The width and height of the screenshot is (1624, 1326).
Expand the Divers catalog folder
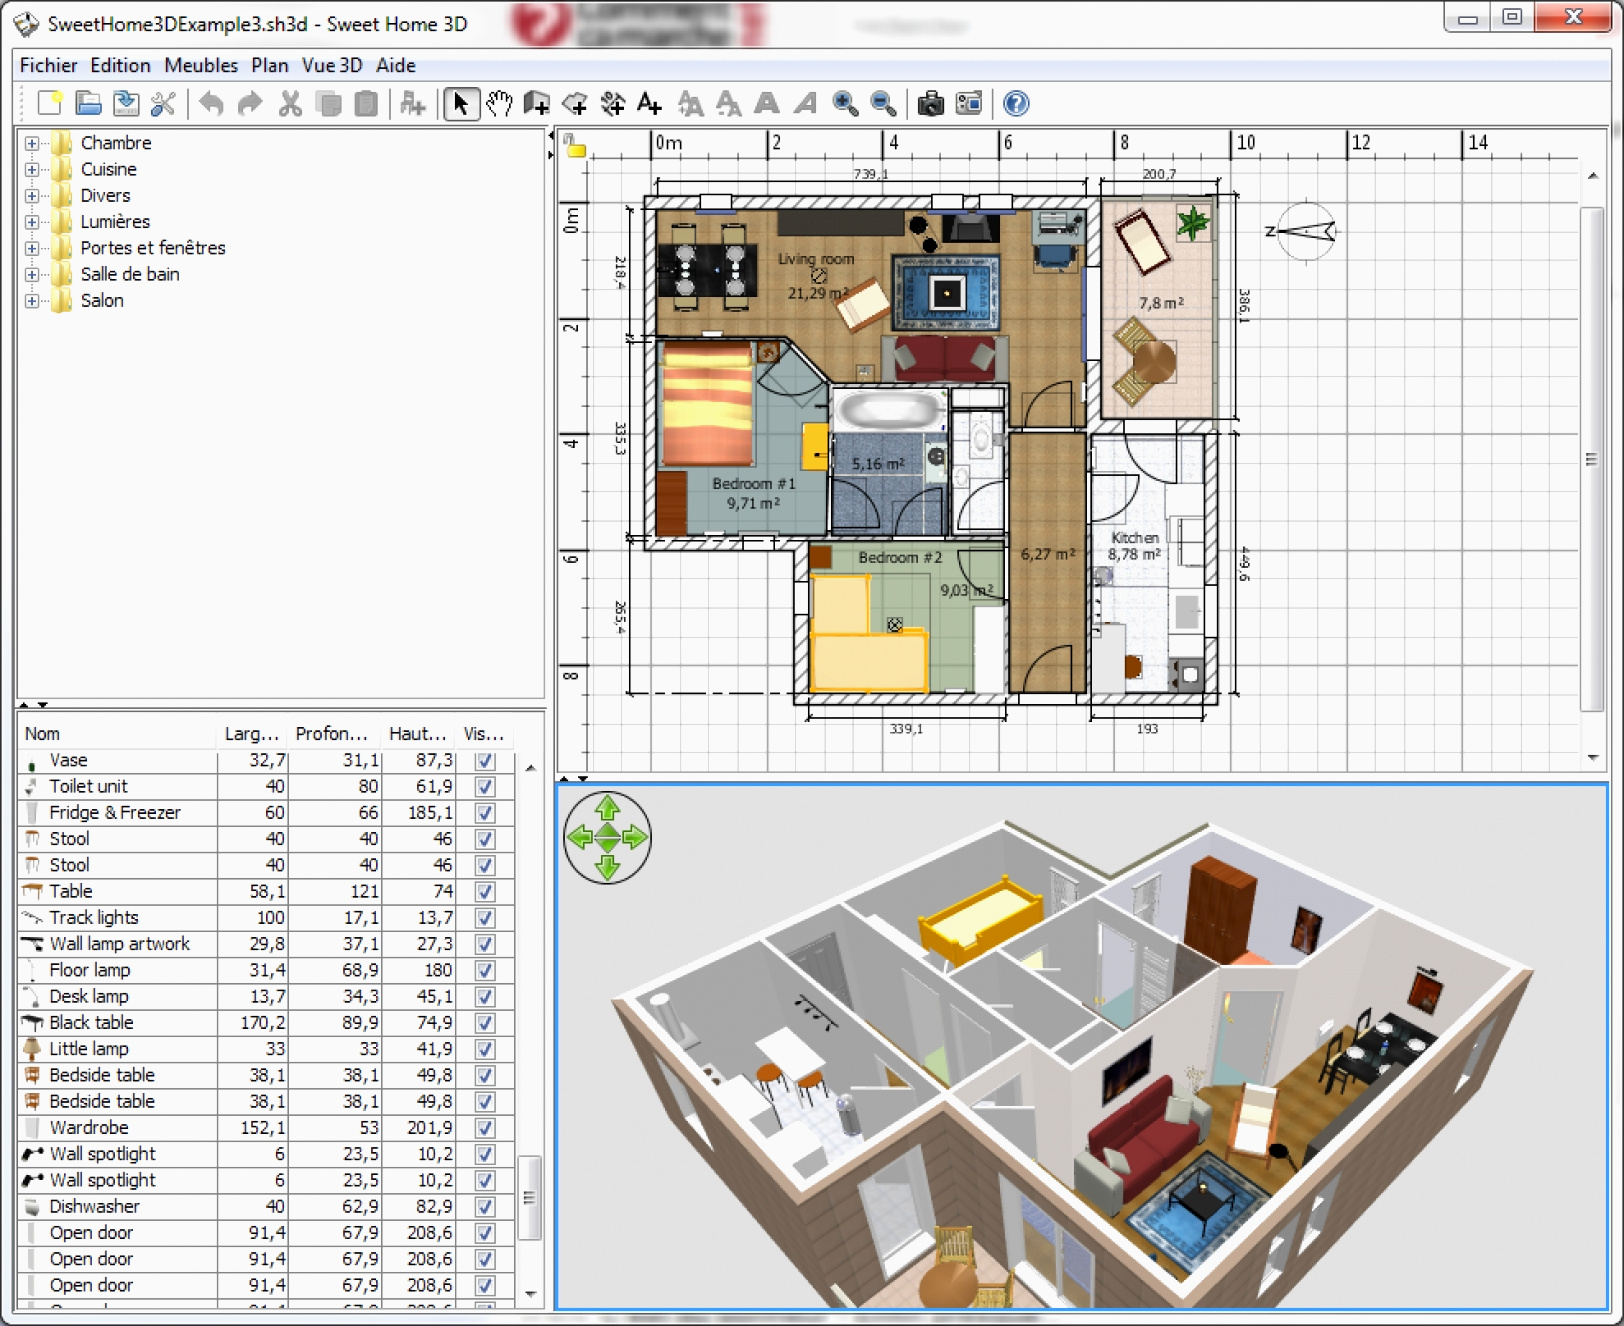32,196
